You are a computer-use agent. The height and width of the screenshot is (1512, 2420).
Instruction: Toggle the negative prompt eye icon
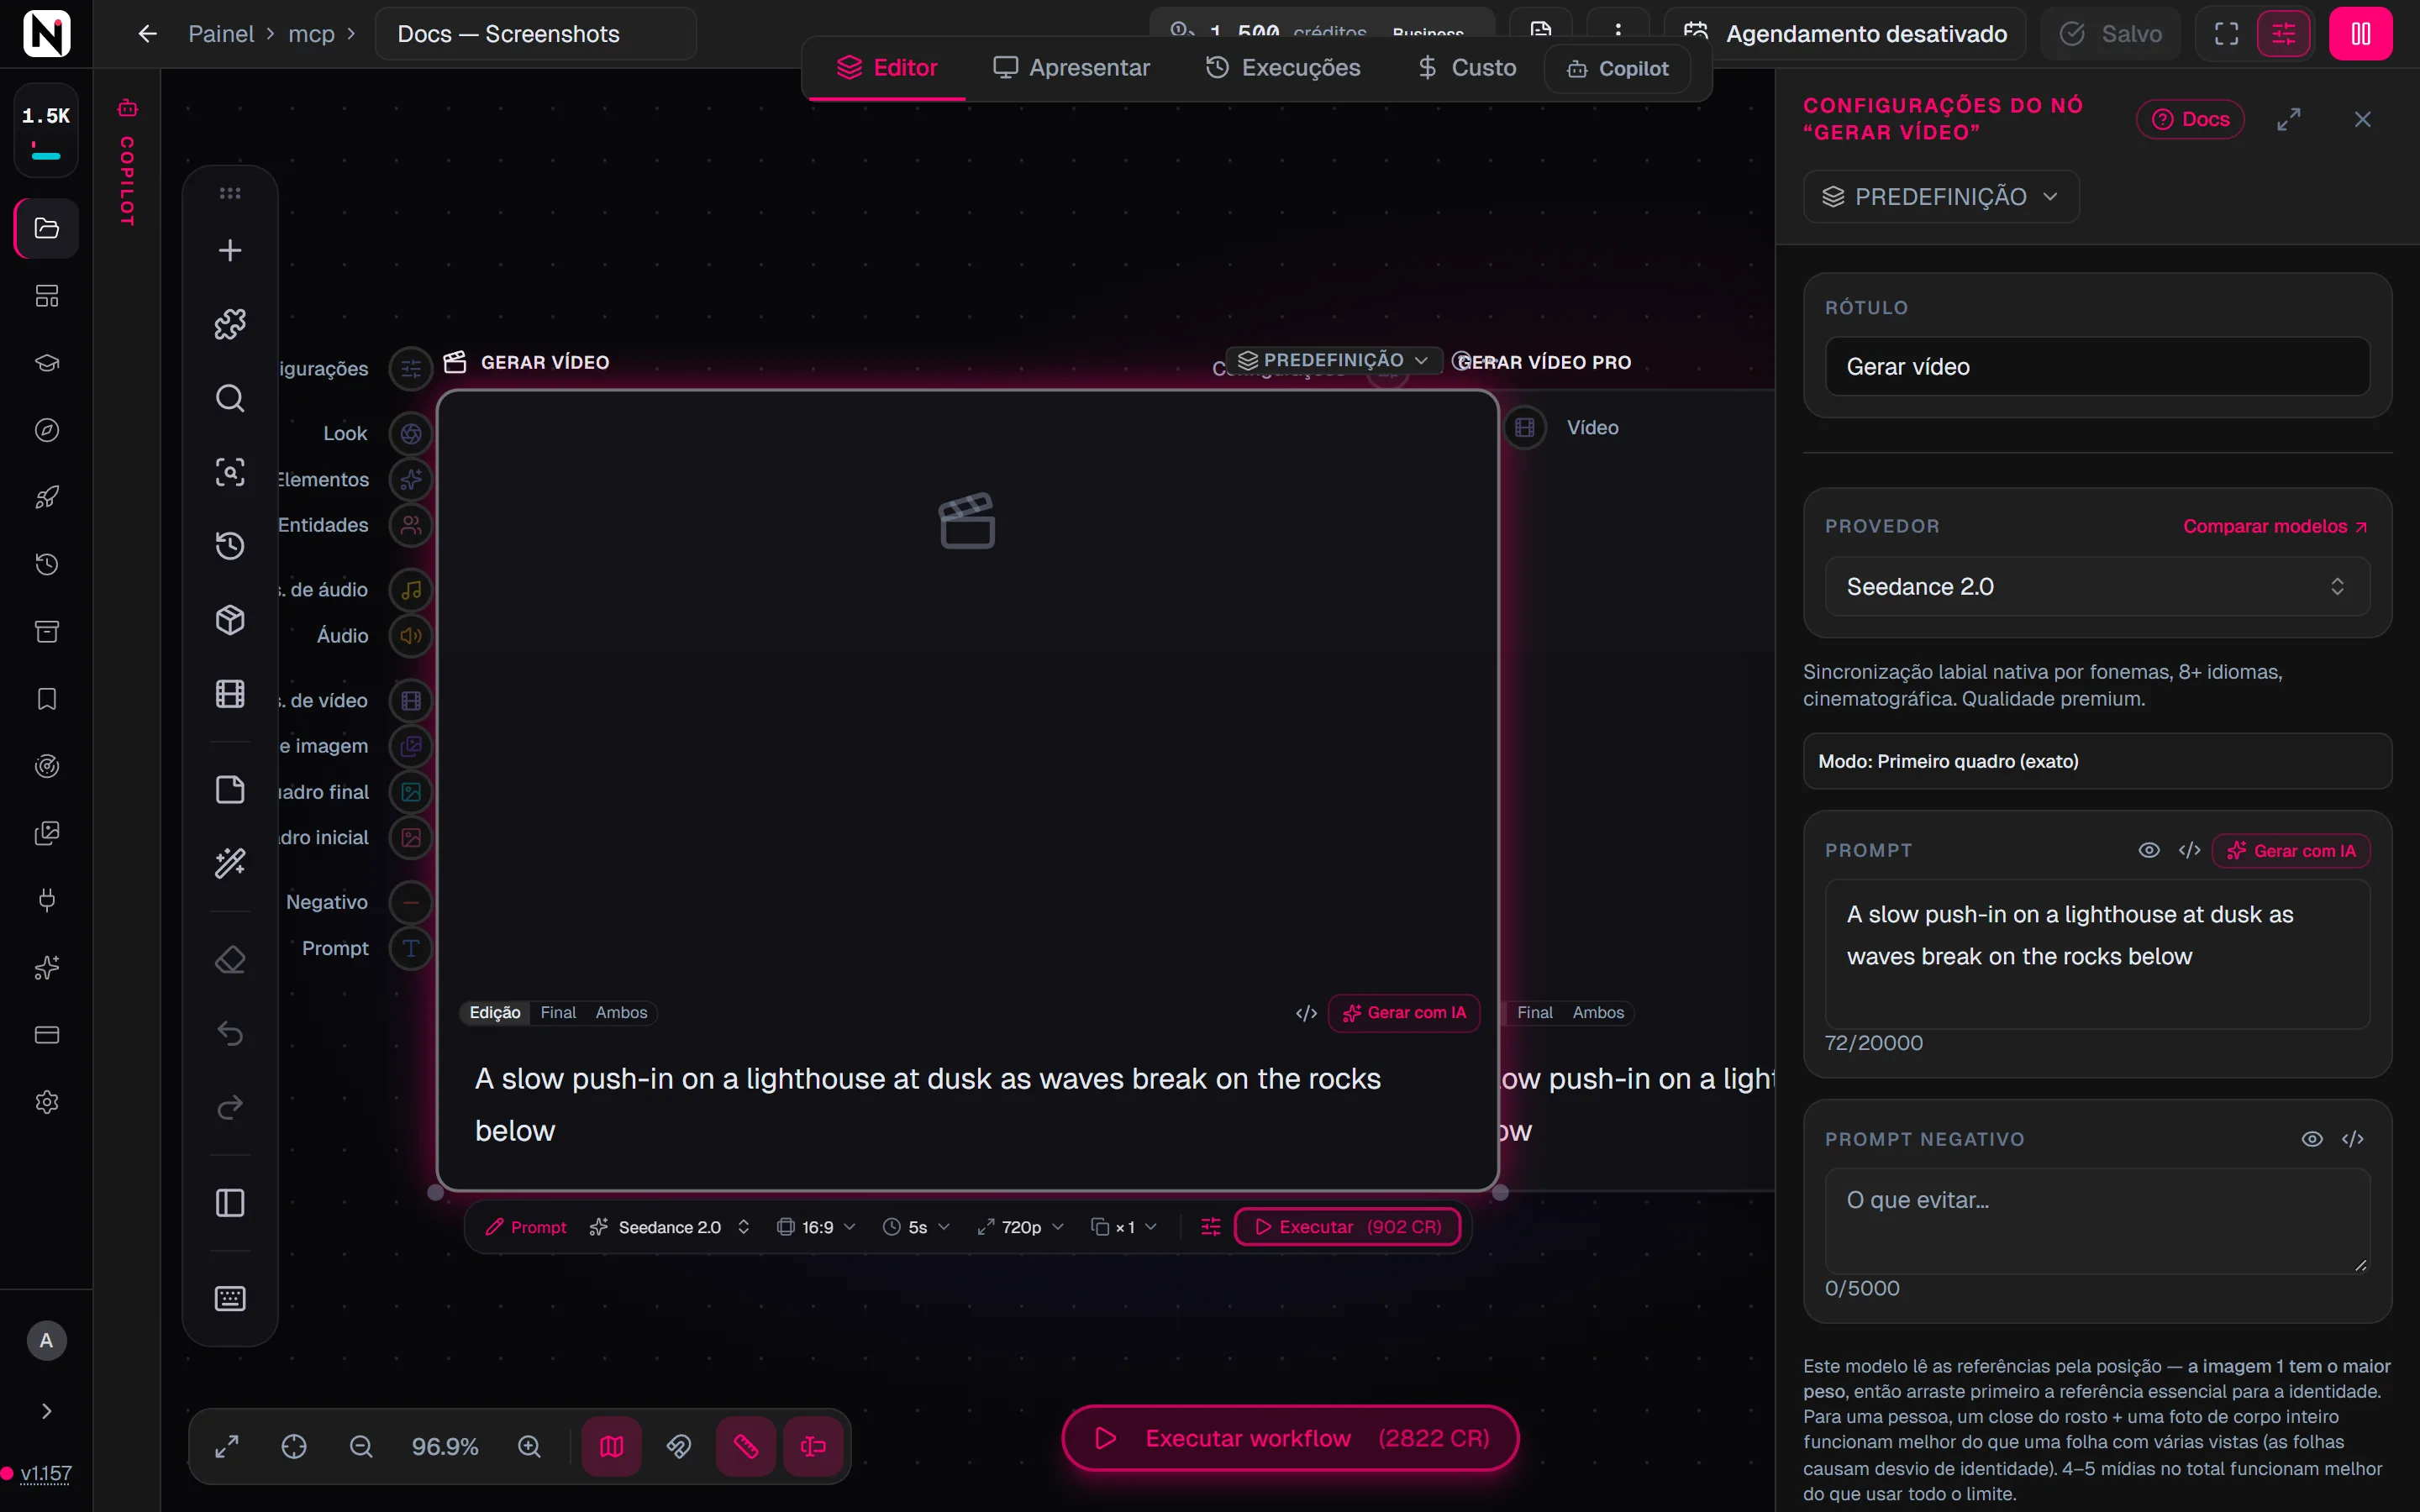point(2312,1139)
